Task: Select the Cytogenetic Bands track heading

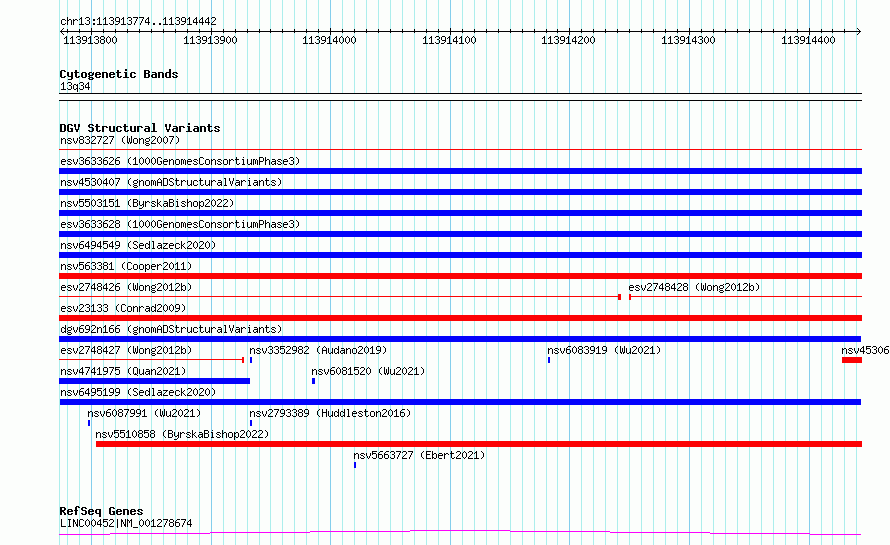Action: (x=119, y=74)
